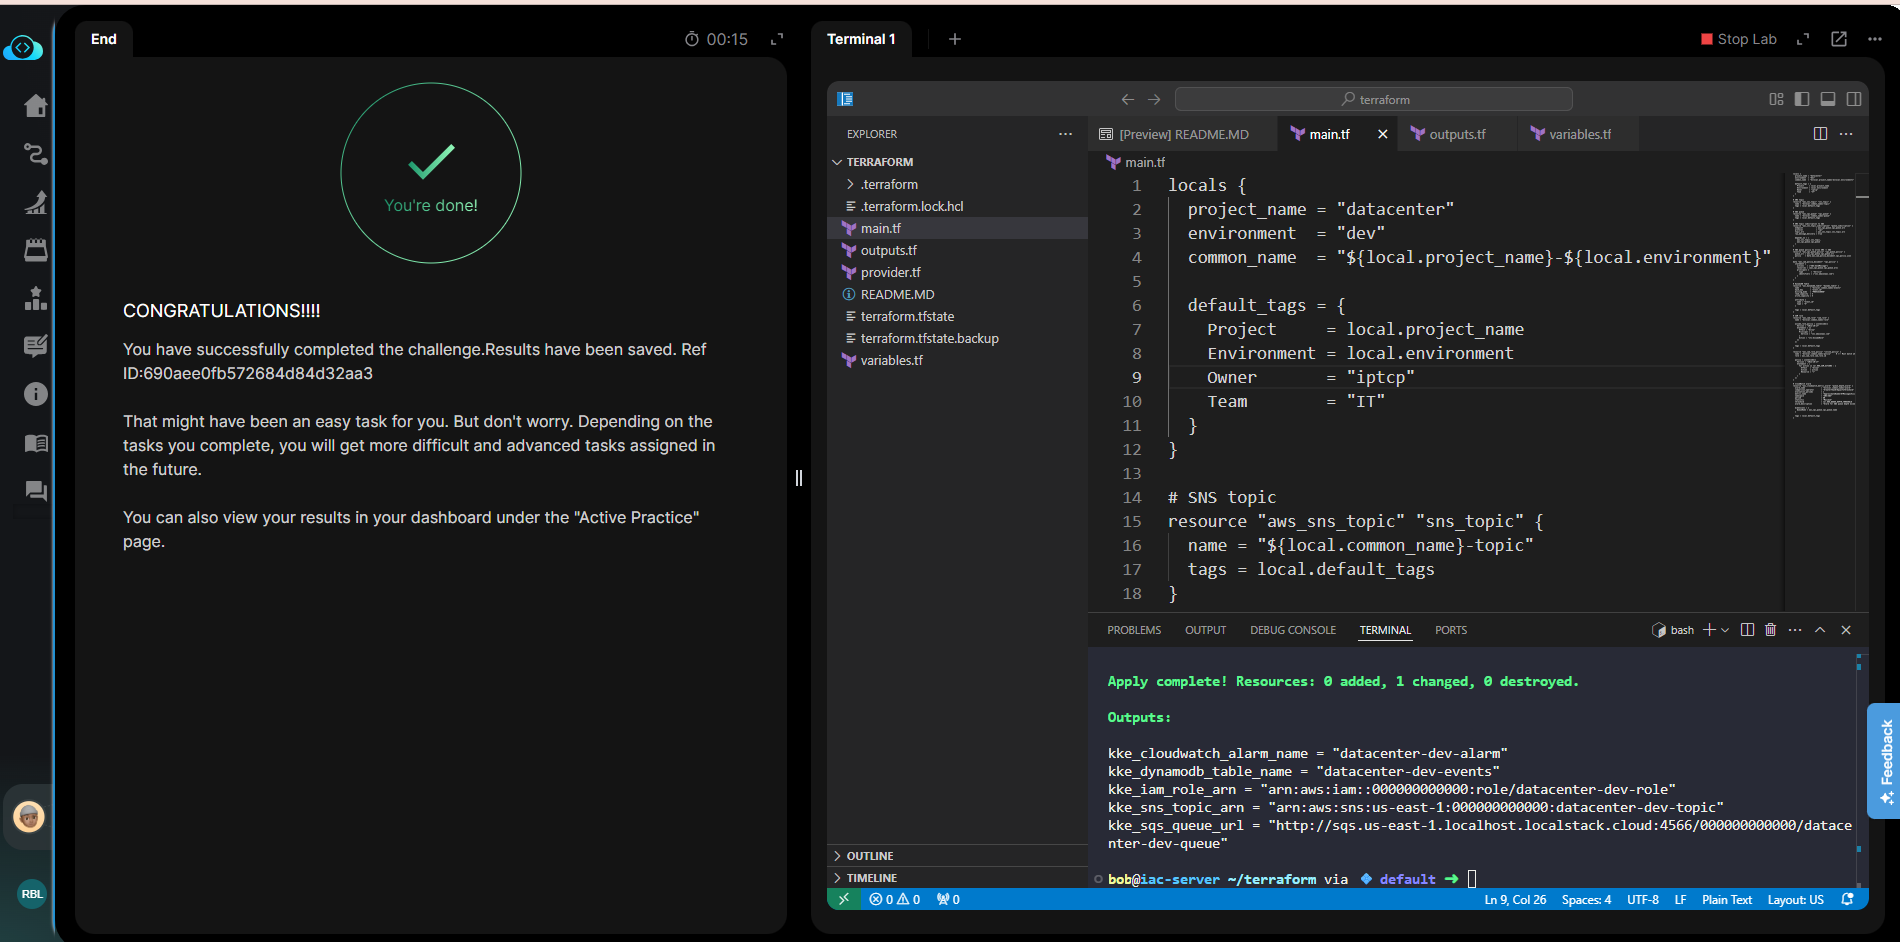
Task: Switch to the outputs.tf tab
Action: 1456,134
